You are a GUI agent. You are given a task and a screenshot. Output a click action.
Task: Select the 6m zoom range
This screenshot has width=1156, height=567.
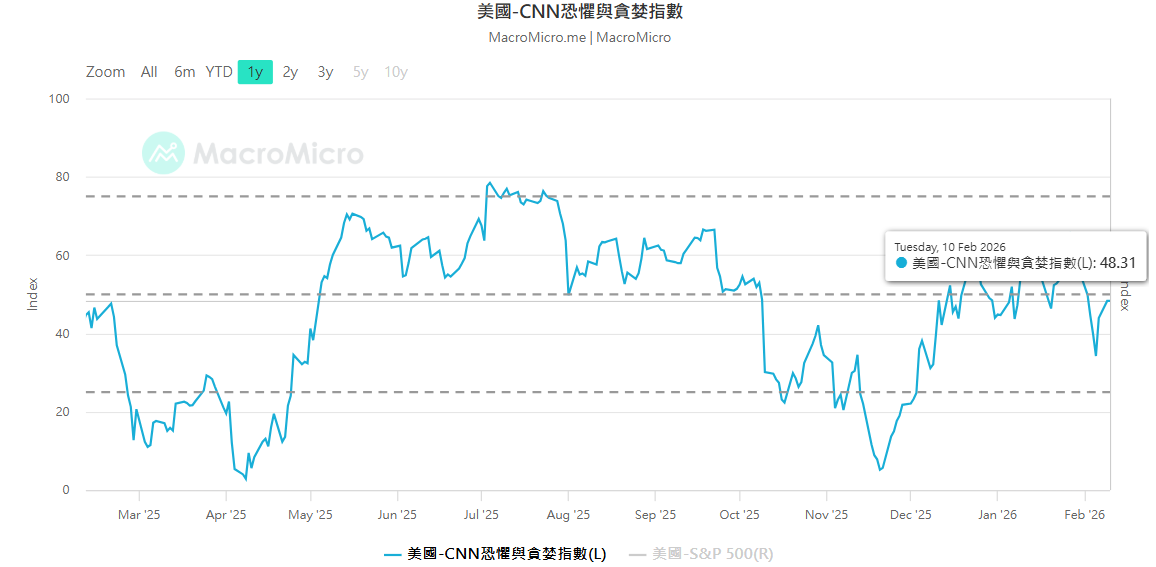tap(184, 72)
